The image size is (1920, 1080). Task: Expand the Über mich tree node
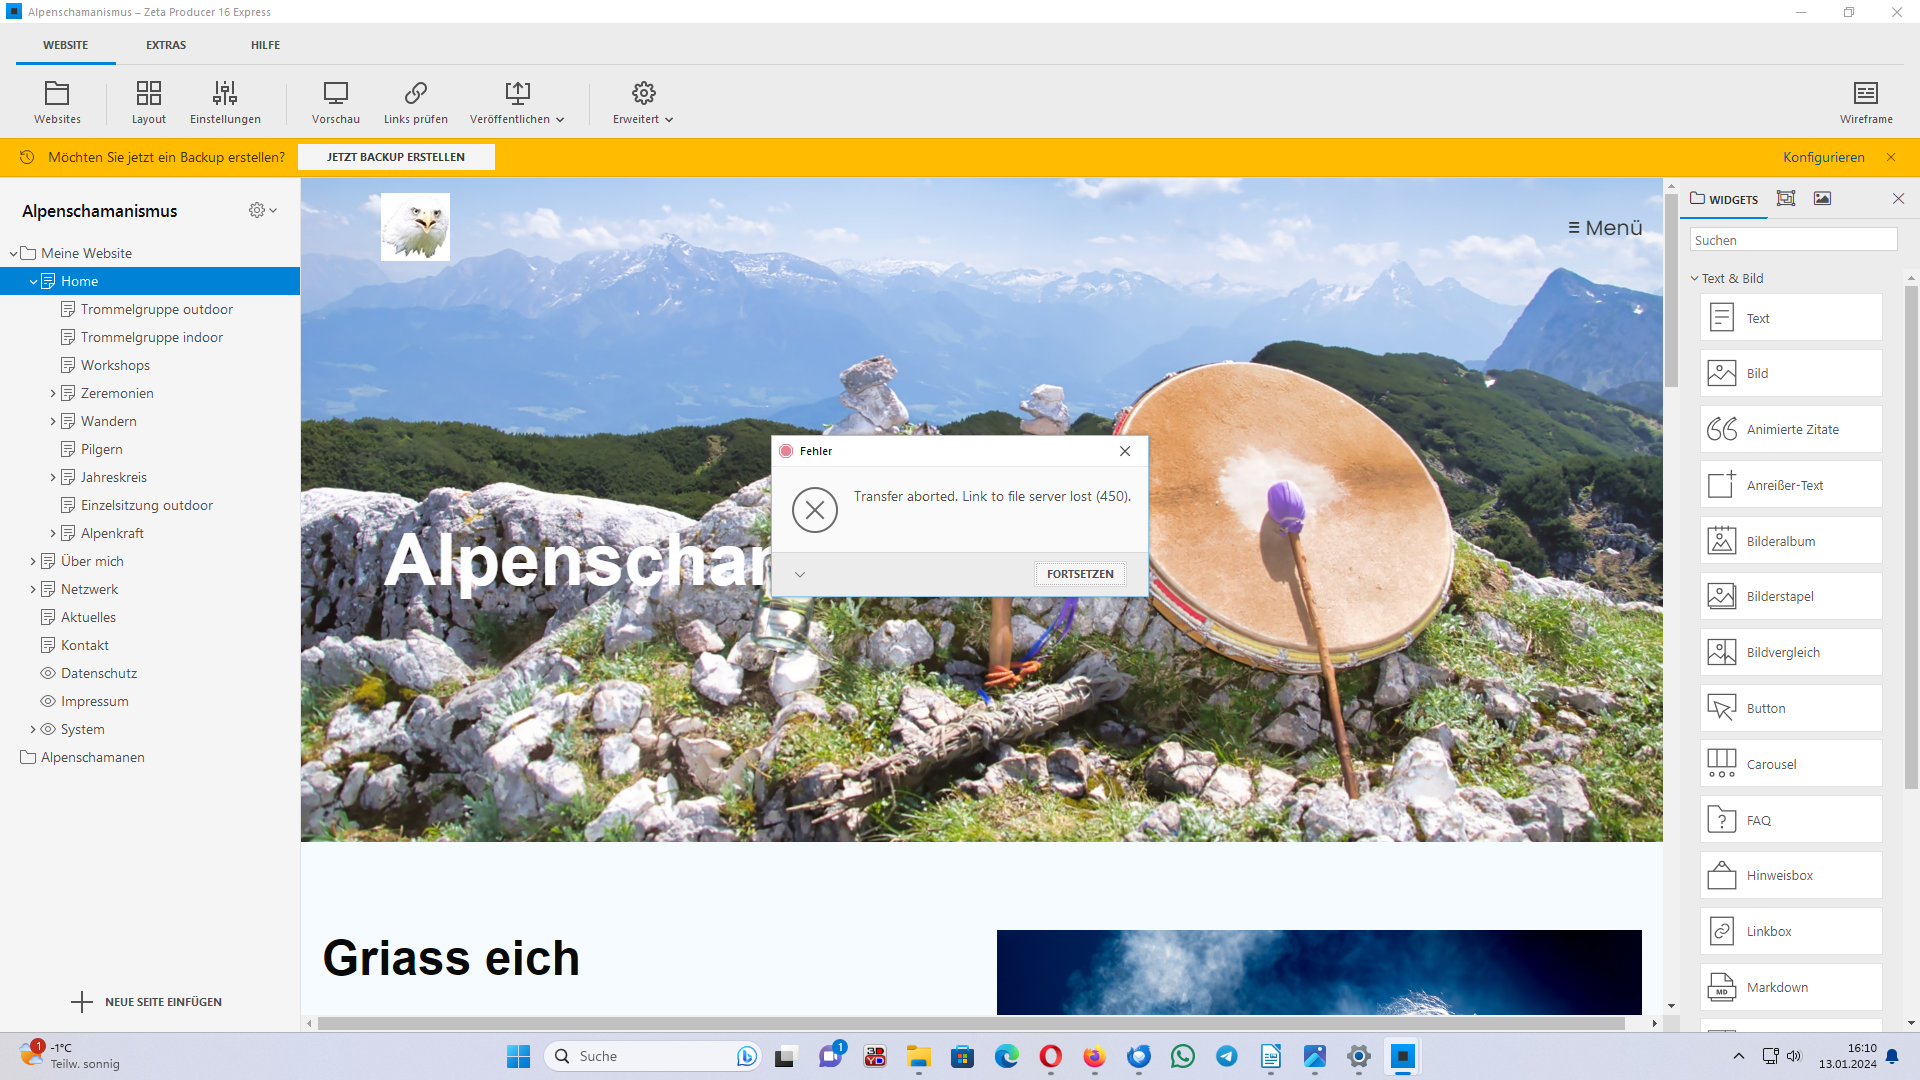[x=33, y=561]
